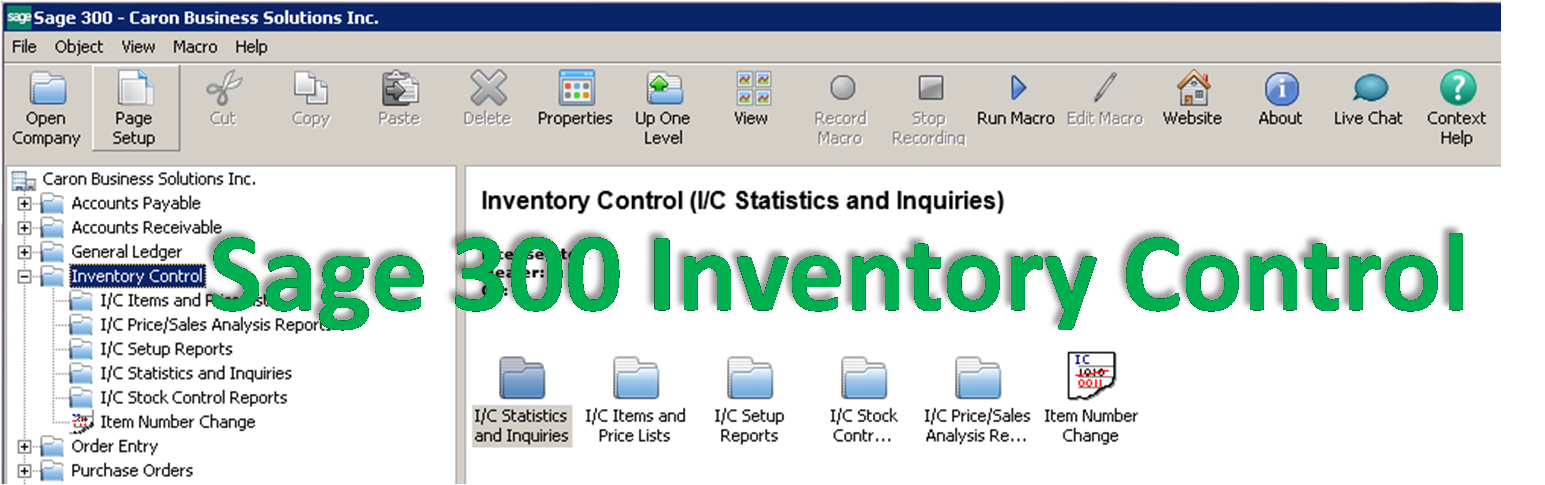Open the File menu
This screenshot has height=485, width=1545.
tap(24, 46)
